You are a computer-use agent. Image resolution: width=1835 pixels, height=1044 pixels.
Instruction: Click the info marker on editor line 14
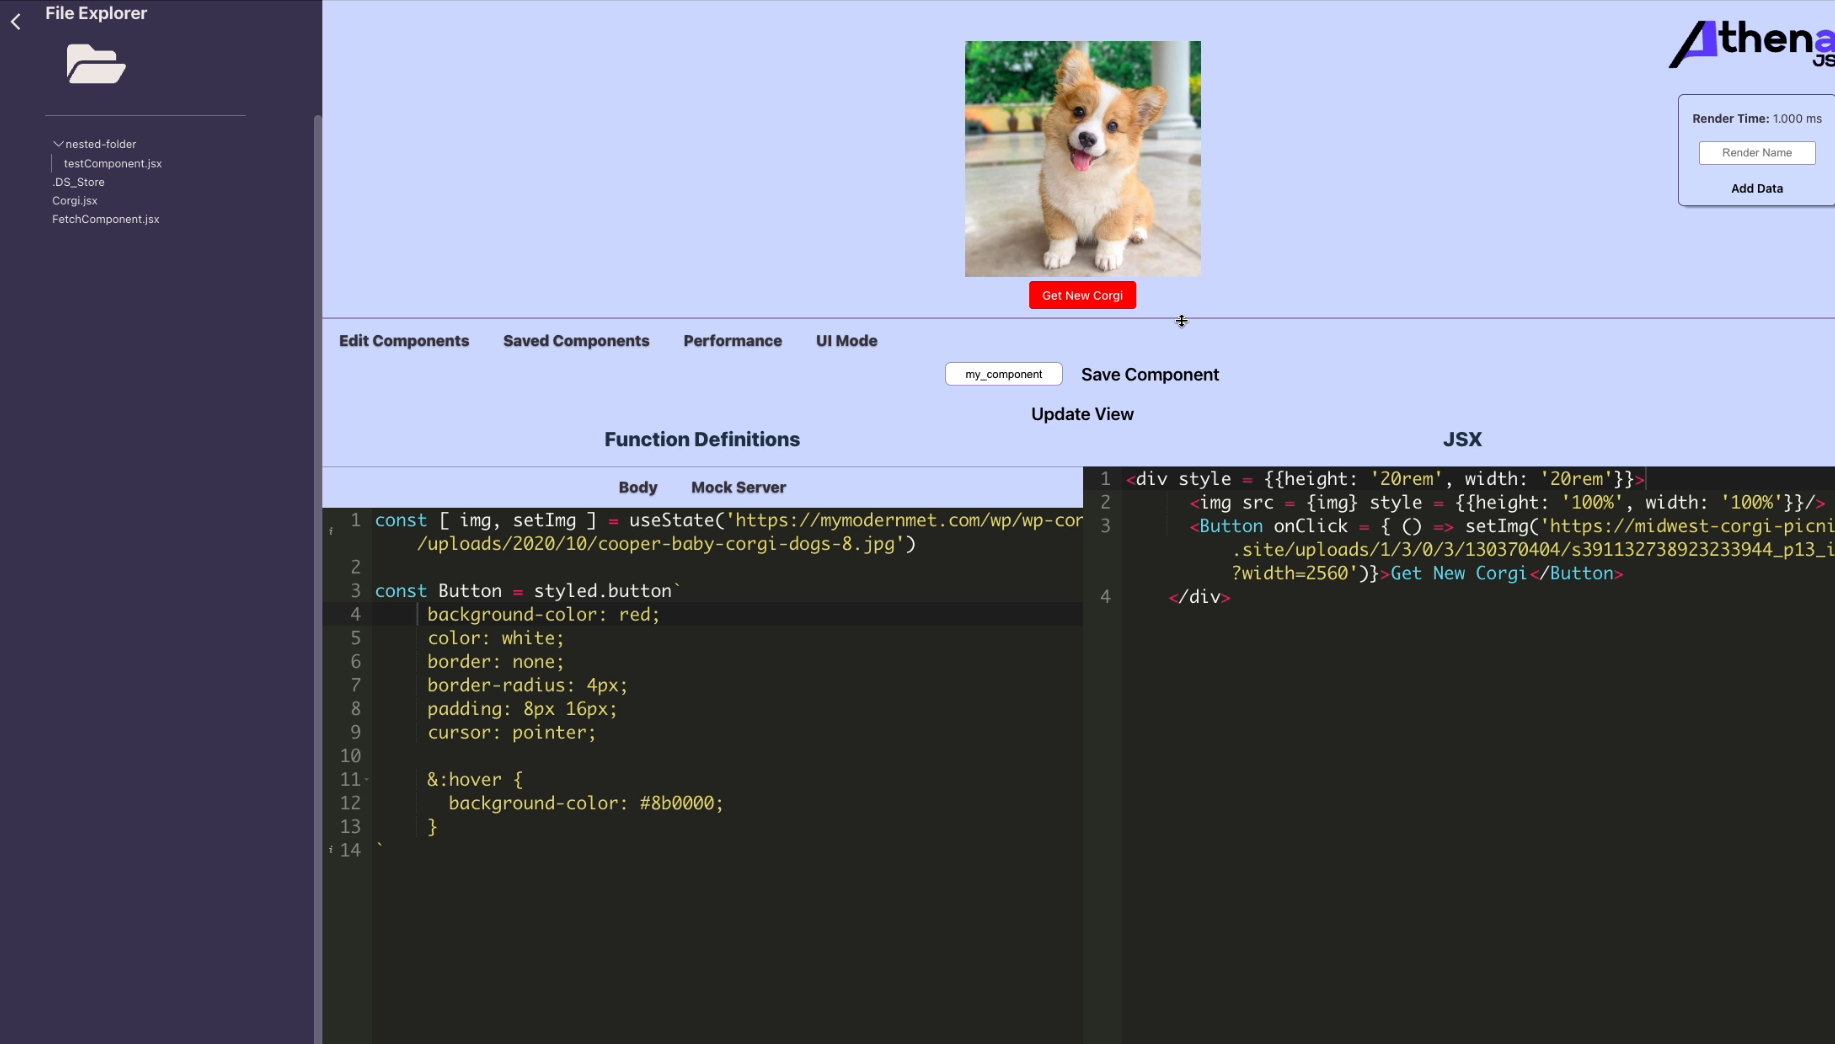(331, 850)
